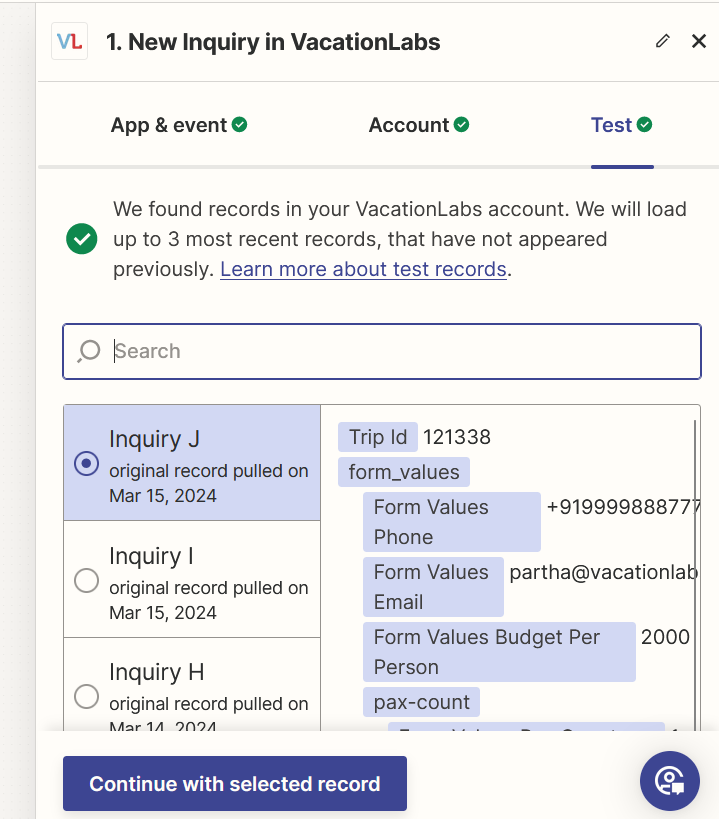Click the form_values field label

404,472
